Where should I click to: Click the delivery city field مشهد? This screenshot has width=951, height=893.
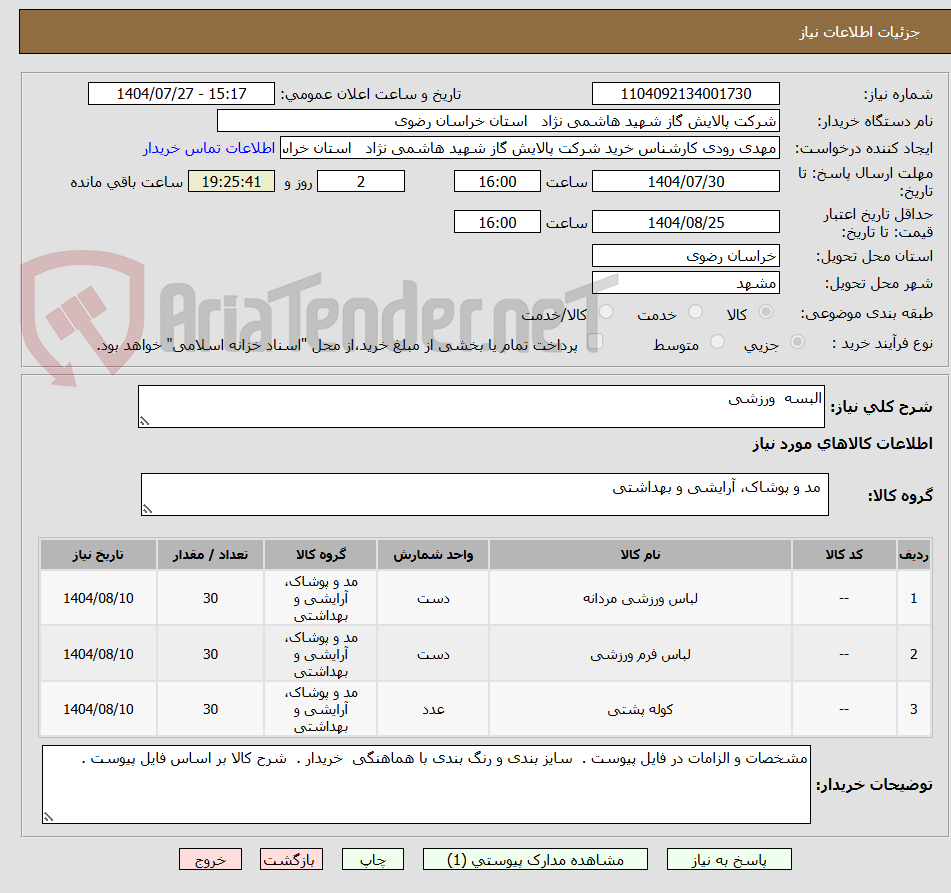pyautogui.click(x=685, y=283)
